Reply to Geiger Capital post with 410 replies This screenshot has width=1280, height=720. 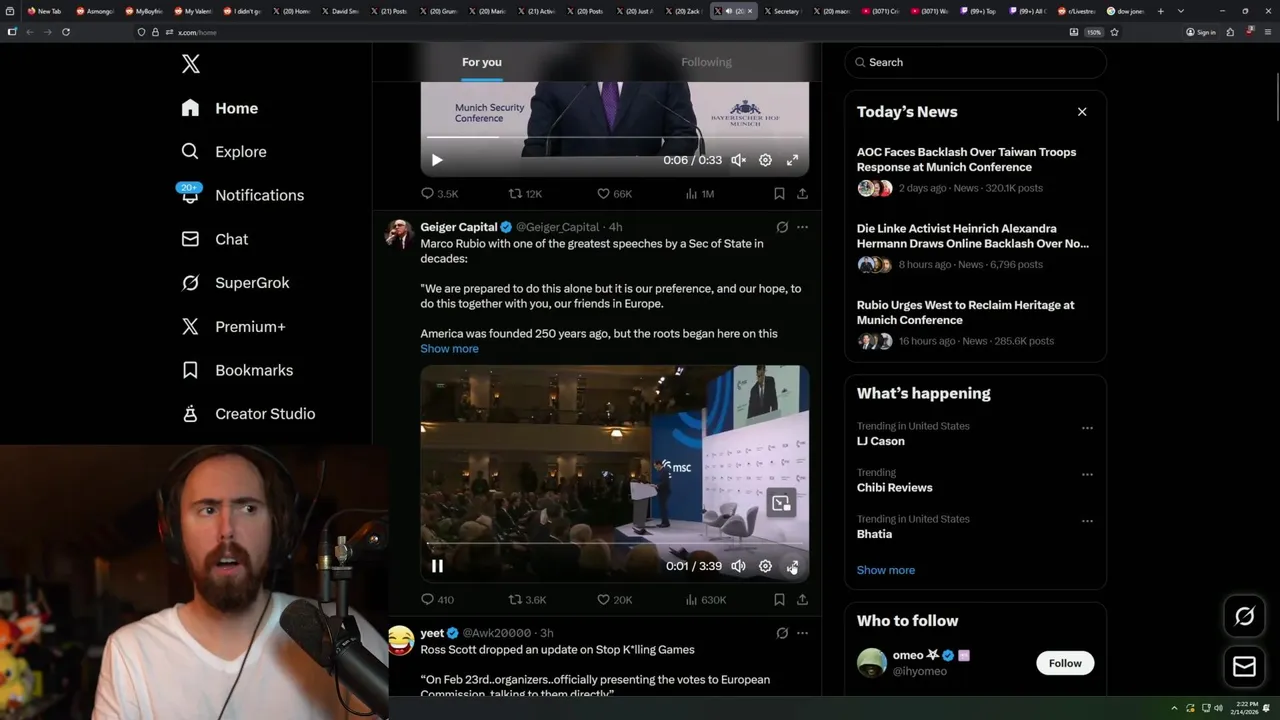pos(437,600)
